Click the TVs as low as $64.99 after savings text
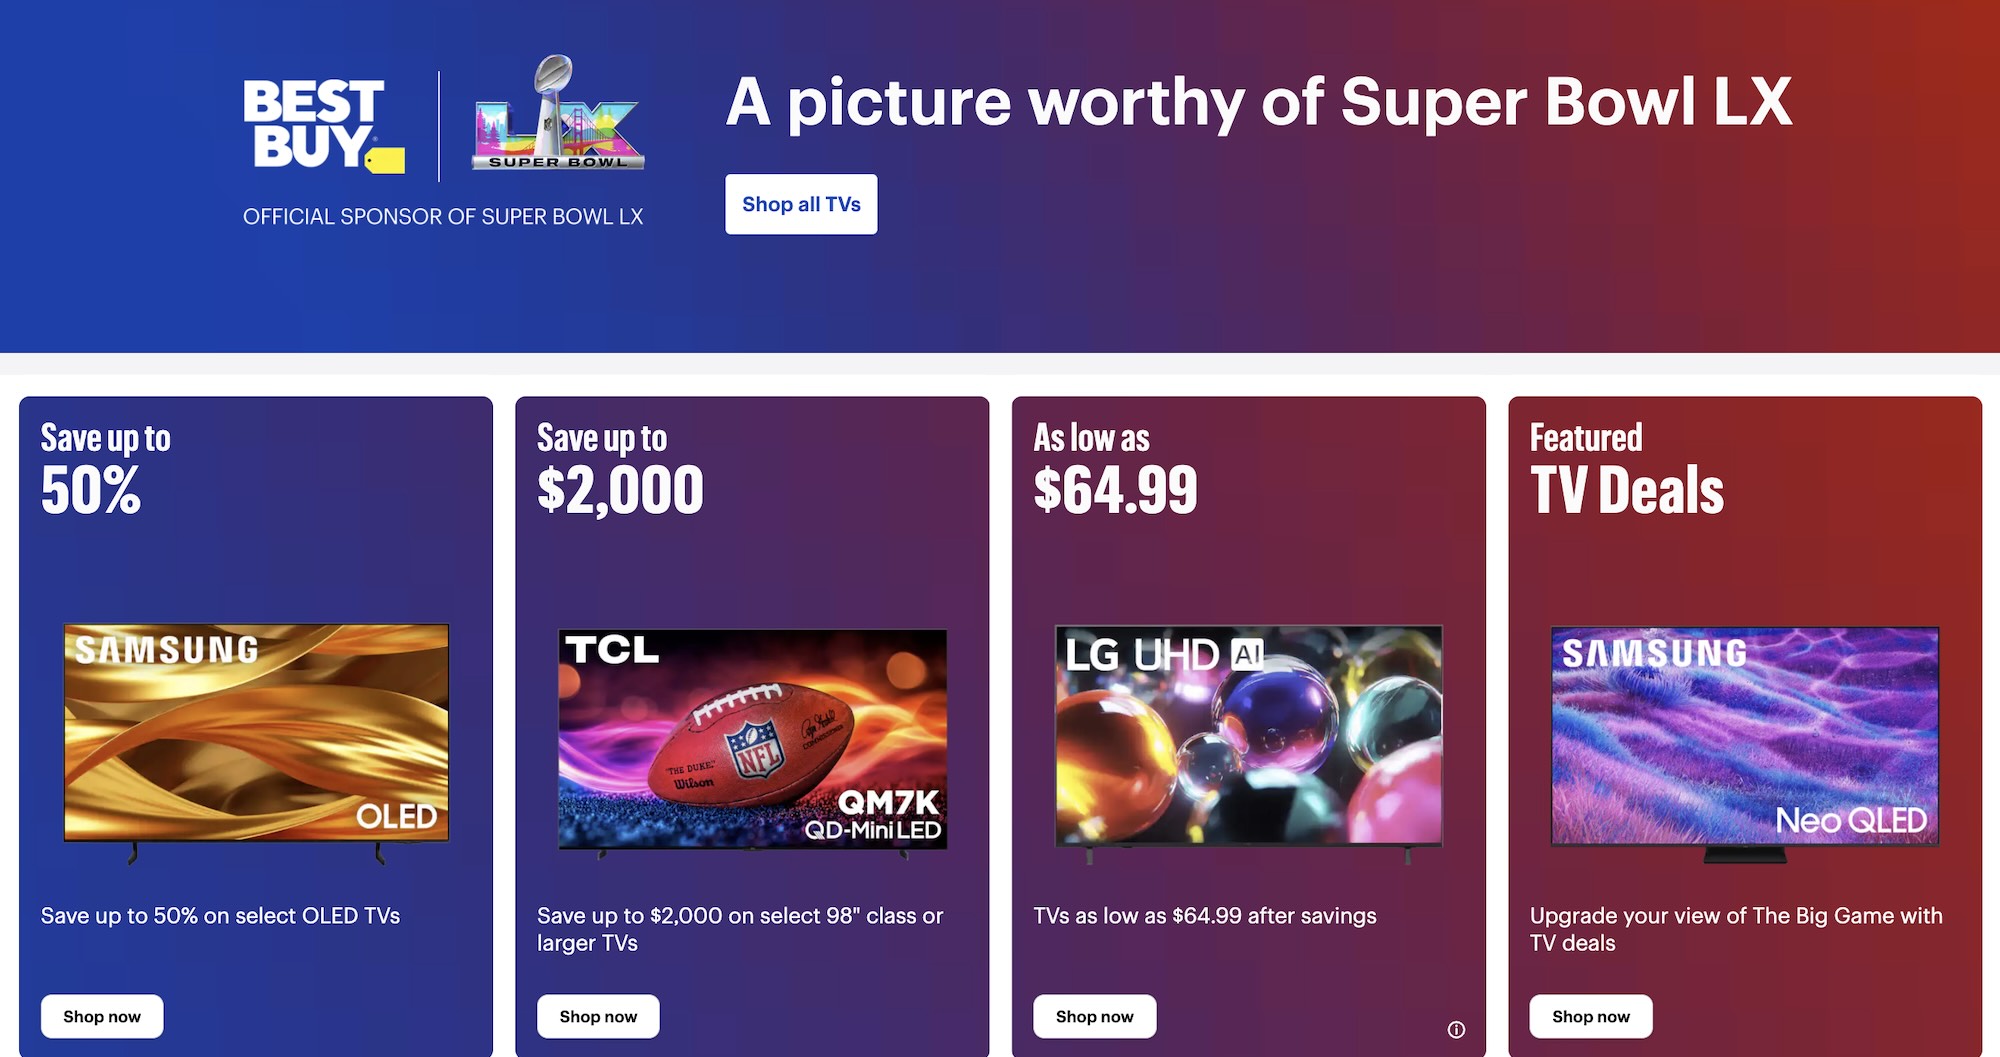Screen dimensions: 2000x1057 pos(1204,914)
